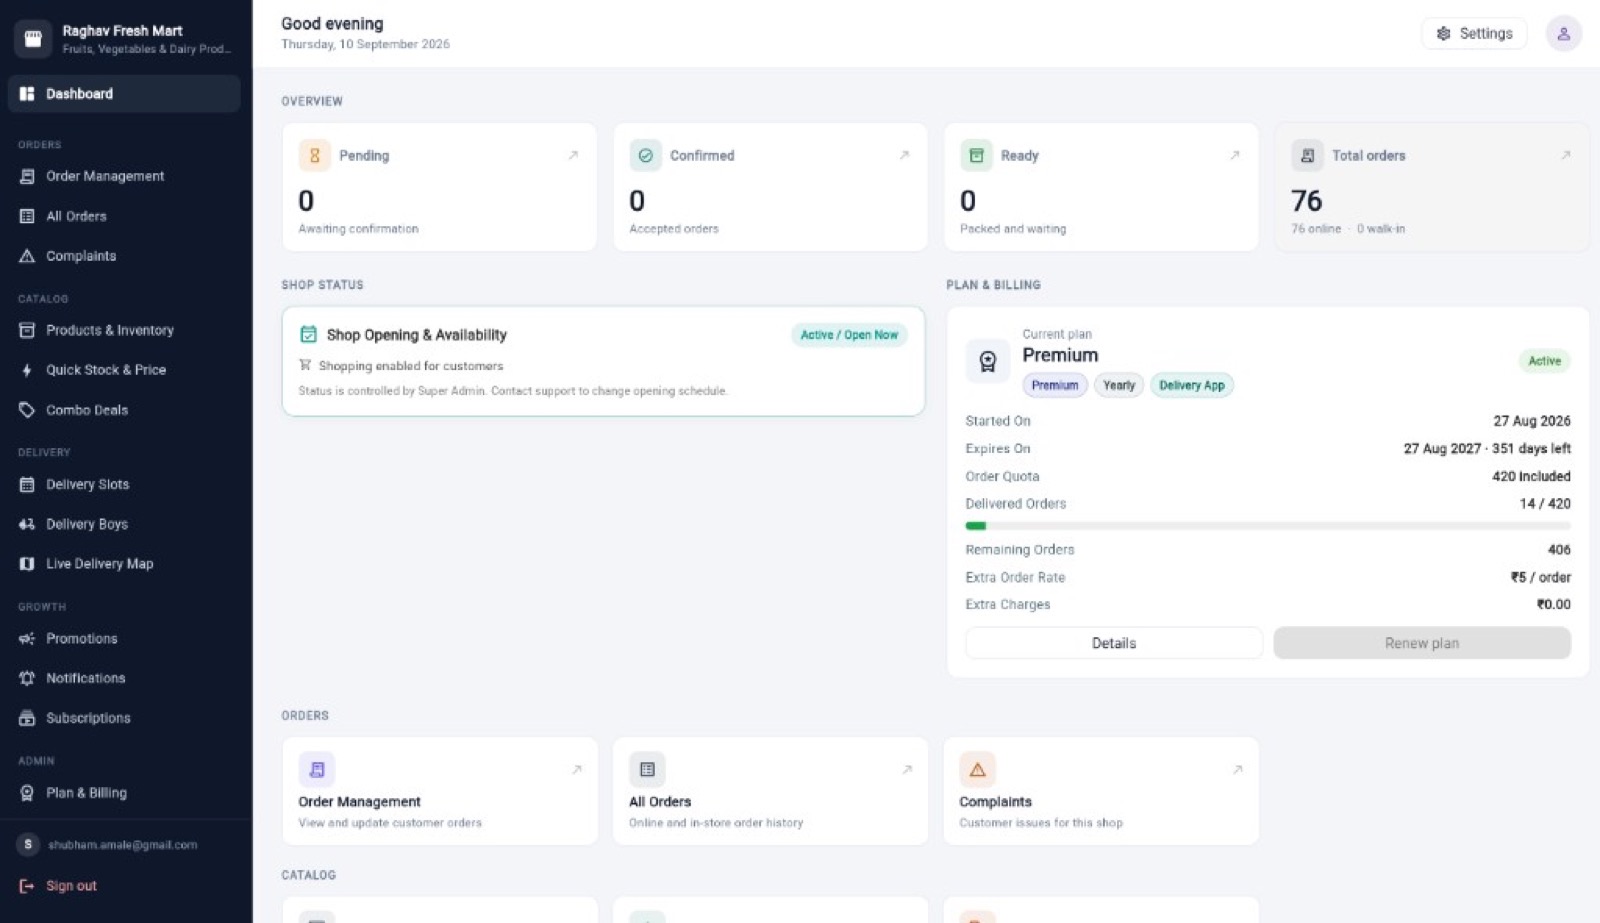
Task: Open Promotions in sidebar
Action: tap(124, 638)
